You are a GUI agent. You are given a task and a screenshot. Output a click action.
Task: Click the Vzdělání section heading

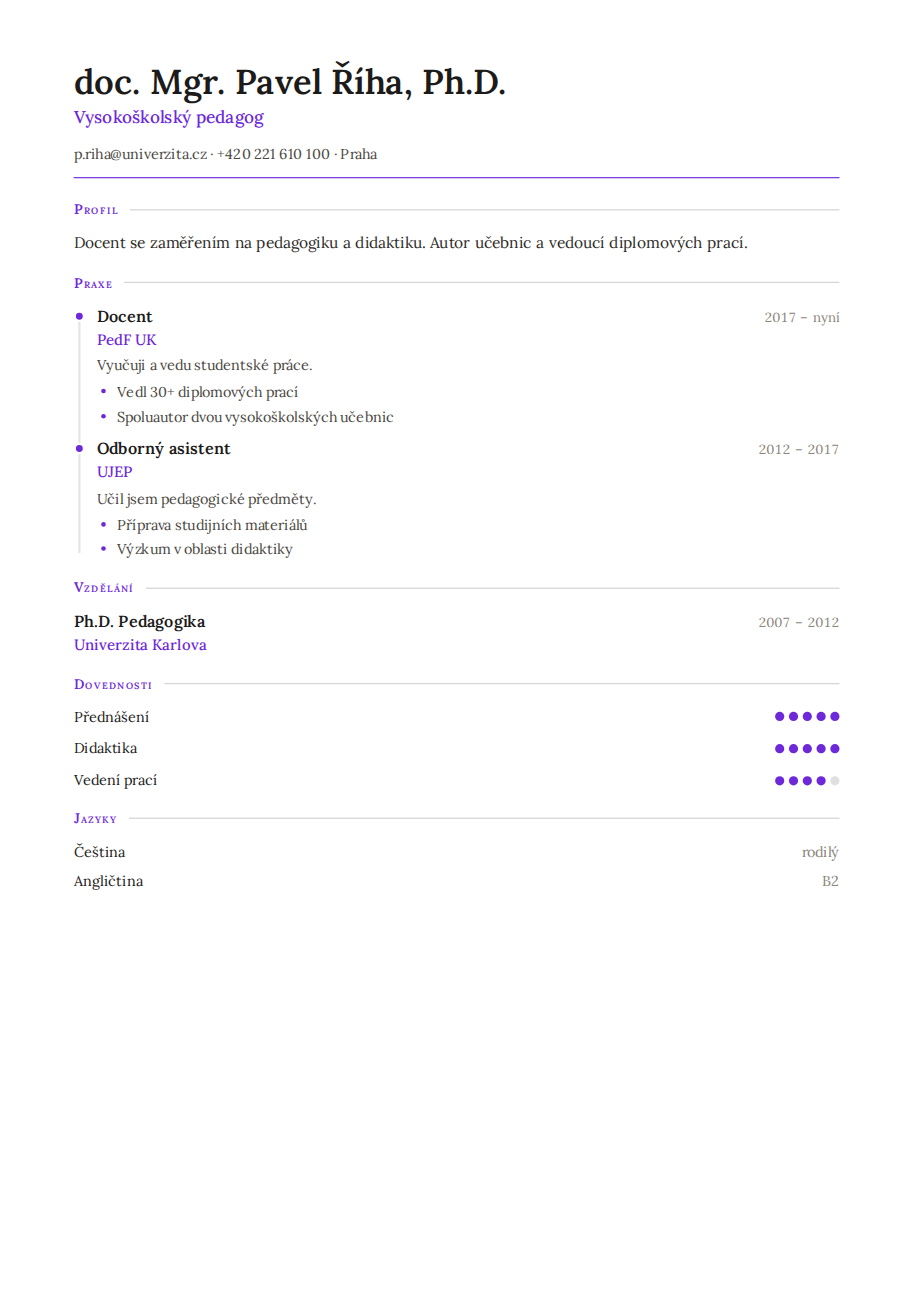[x=103, y=588]
